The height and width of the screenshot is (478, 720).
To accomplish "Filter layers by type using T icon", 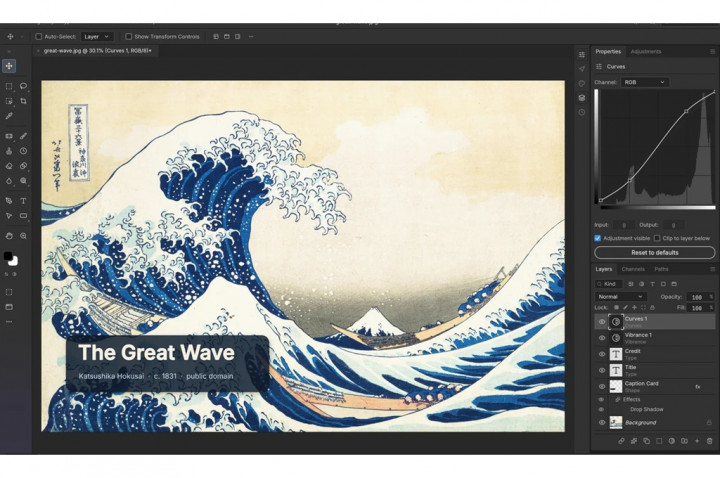I will [652, 284].
